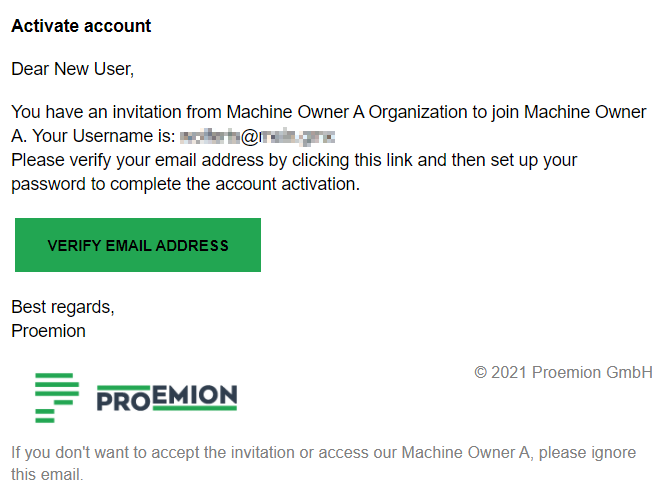Click the PROEMION wordmark in the logo
This screenshot has width=672, height=501.
pos(167,398)
